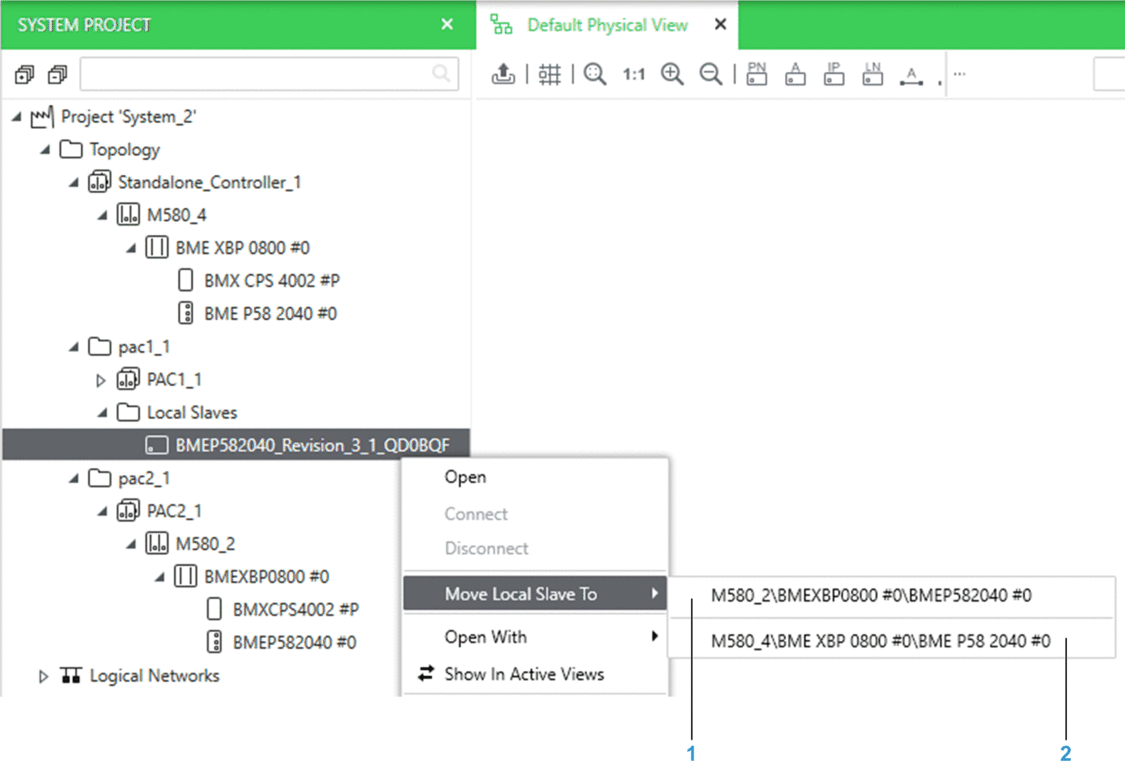
Task: Expand the PAC1_1 node
Action: click(101, 380)
